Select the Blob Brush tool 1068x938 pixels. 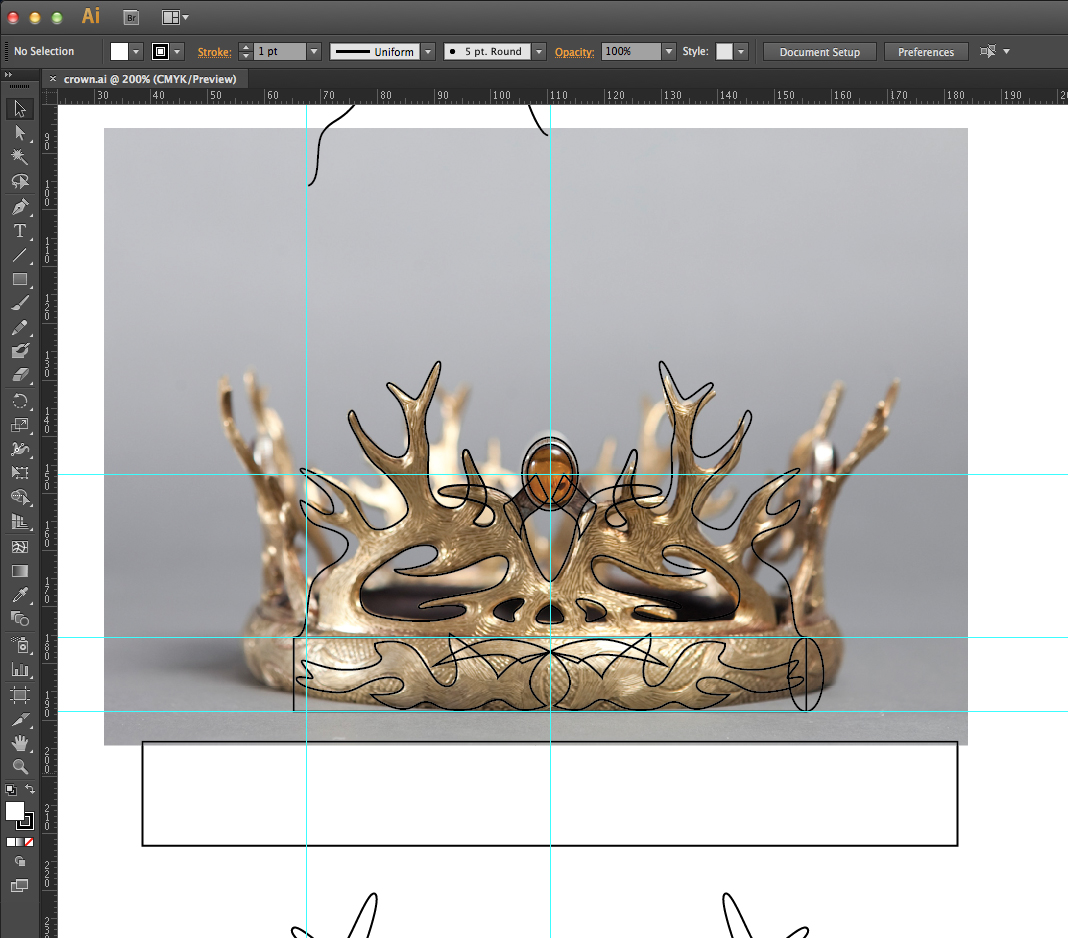tap(20, 351)
